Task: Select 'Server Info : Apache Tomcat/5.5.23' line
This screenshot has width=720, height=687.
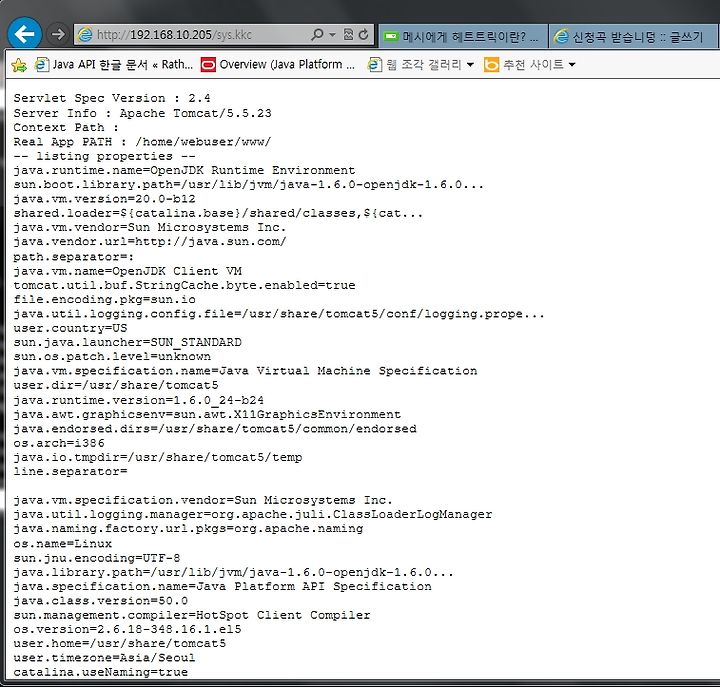Action: click(142, 113)
